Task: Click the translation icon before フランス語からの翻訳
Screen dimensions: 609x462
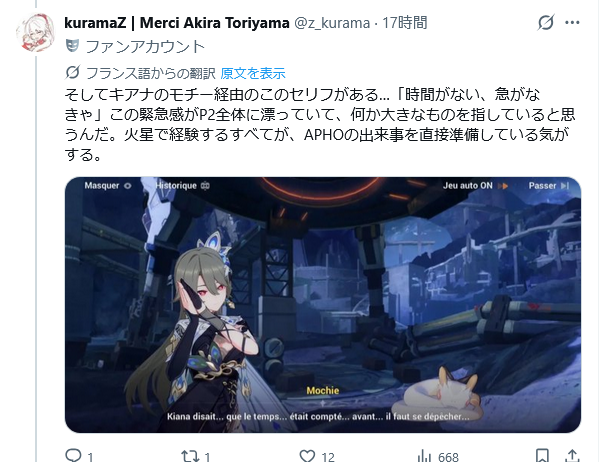Action: [73, 72]
